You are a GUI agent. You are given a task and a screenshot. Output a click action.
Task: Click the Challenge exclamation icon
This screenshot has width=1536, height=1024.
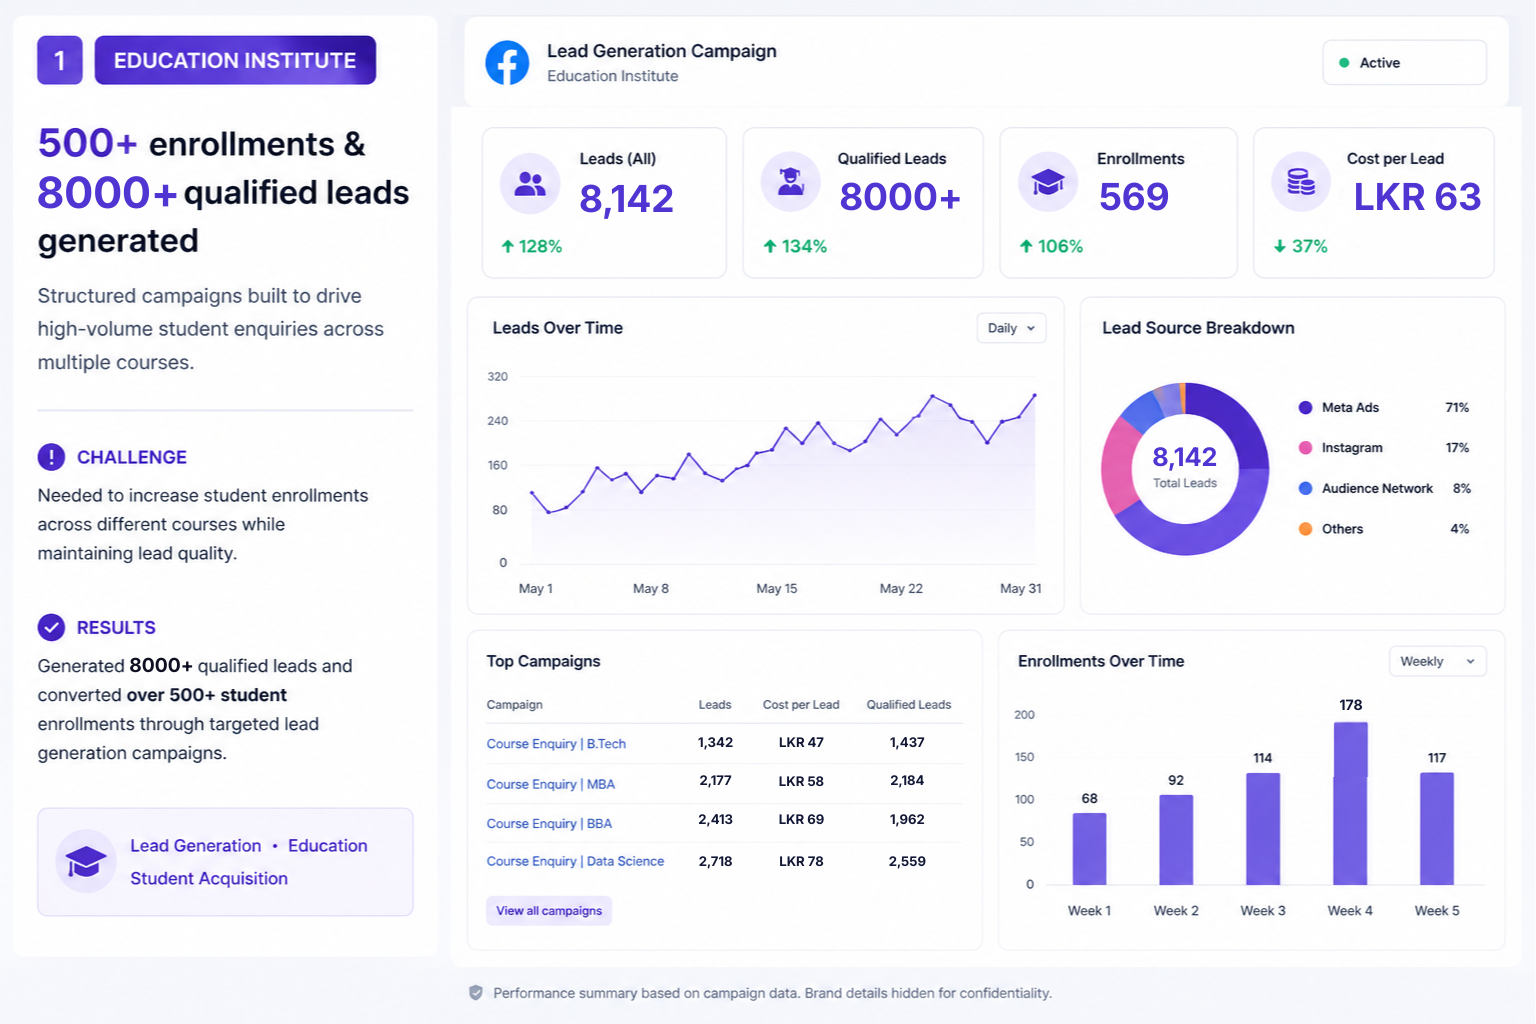point(51,457)
